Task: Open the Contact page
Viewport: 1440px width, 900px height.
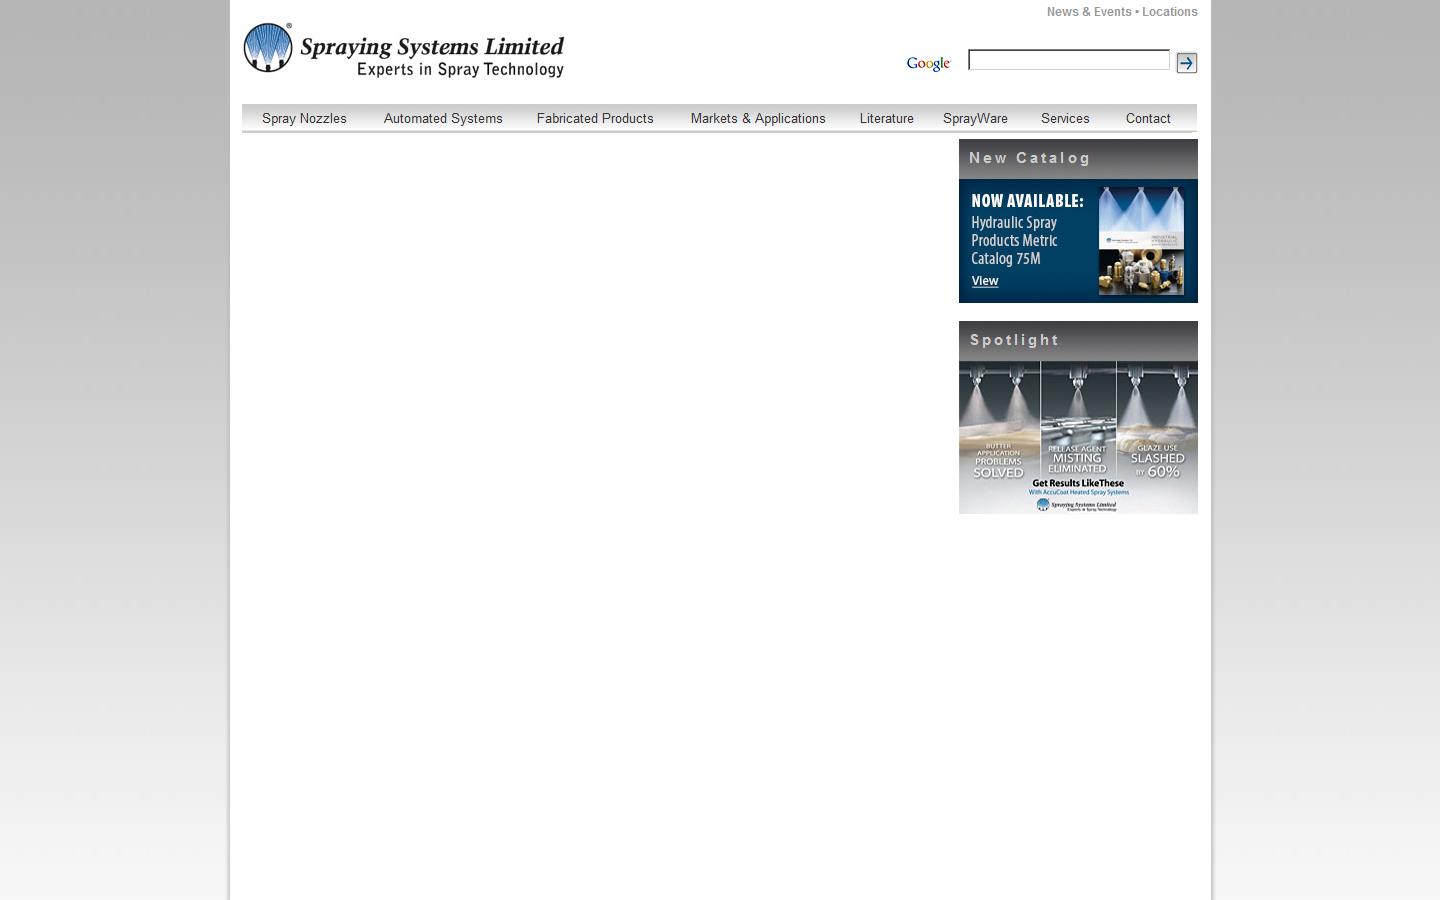Action: (1147, 118)
